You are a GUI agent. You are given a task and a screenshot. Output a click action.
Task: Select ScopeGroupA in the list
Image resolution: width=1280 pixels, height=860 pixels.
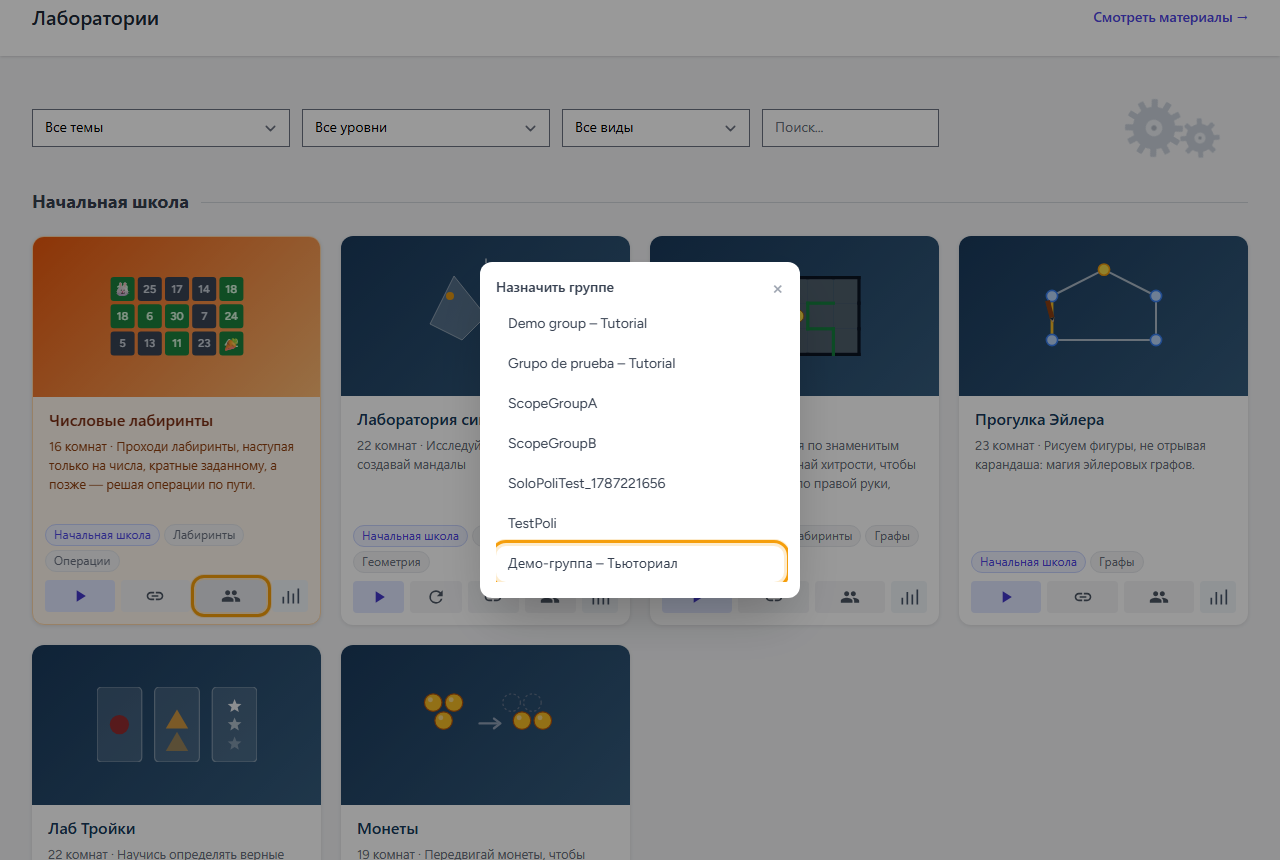click(x=640, y=403)
